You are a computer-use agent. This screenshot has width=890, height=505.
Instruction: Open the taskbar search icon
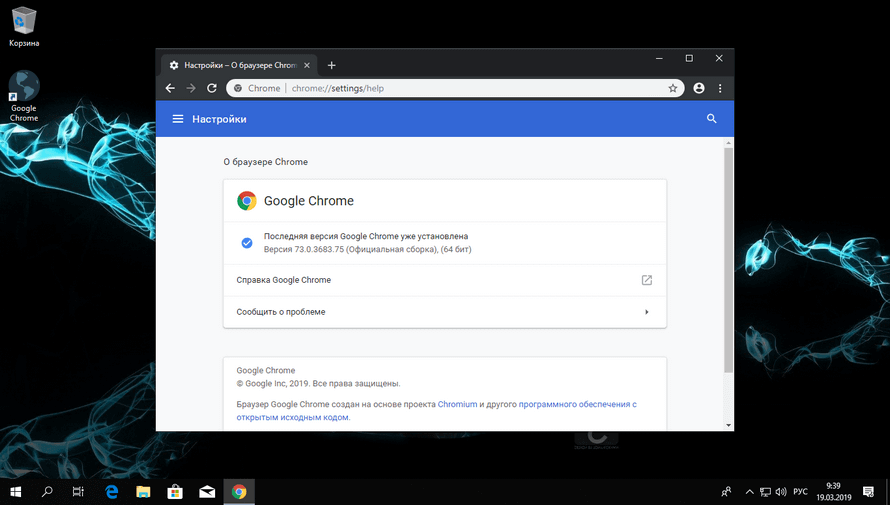pos(47,491)
